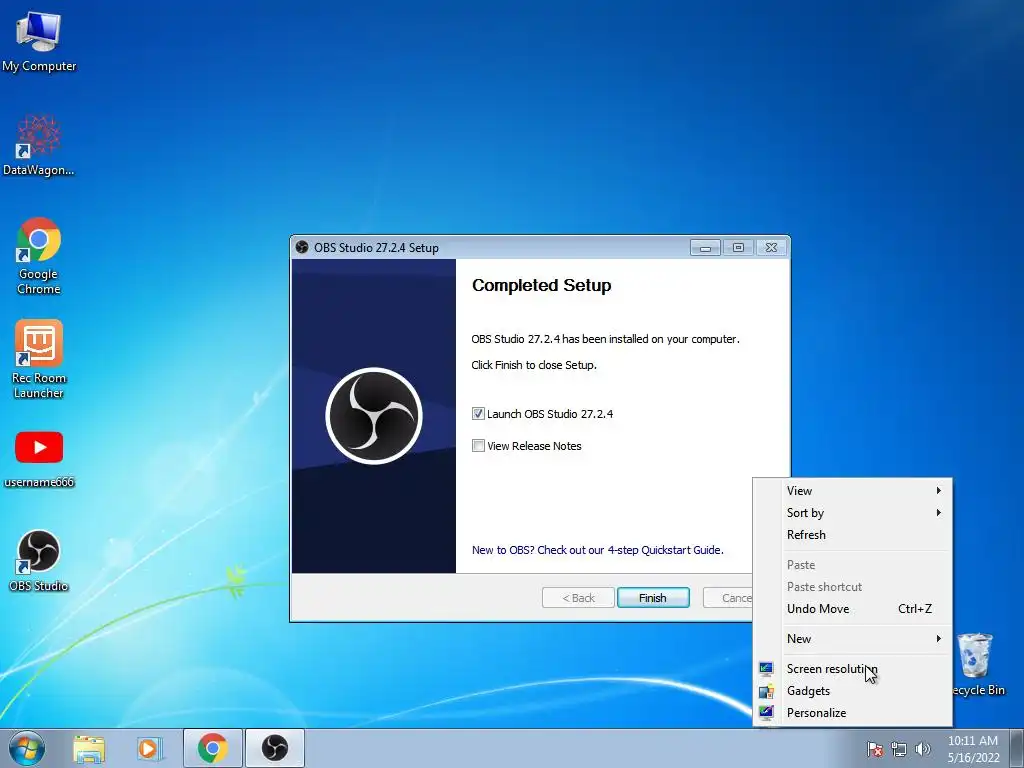1024x768 pixels.
Task: Click the disabled Paste entry
Action: click(x=852, y=565)
